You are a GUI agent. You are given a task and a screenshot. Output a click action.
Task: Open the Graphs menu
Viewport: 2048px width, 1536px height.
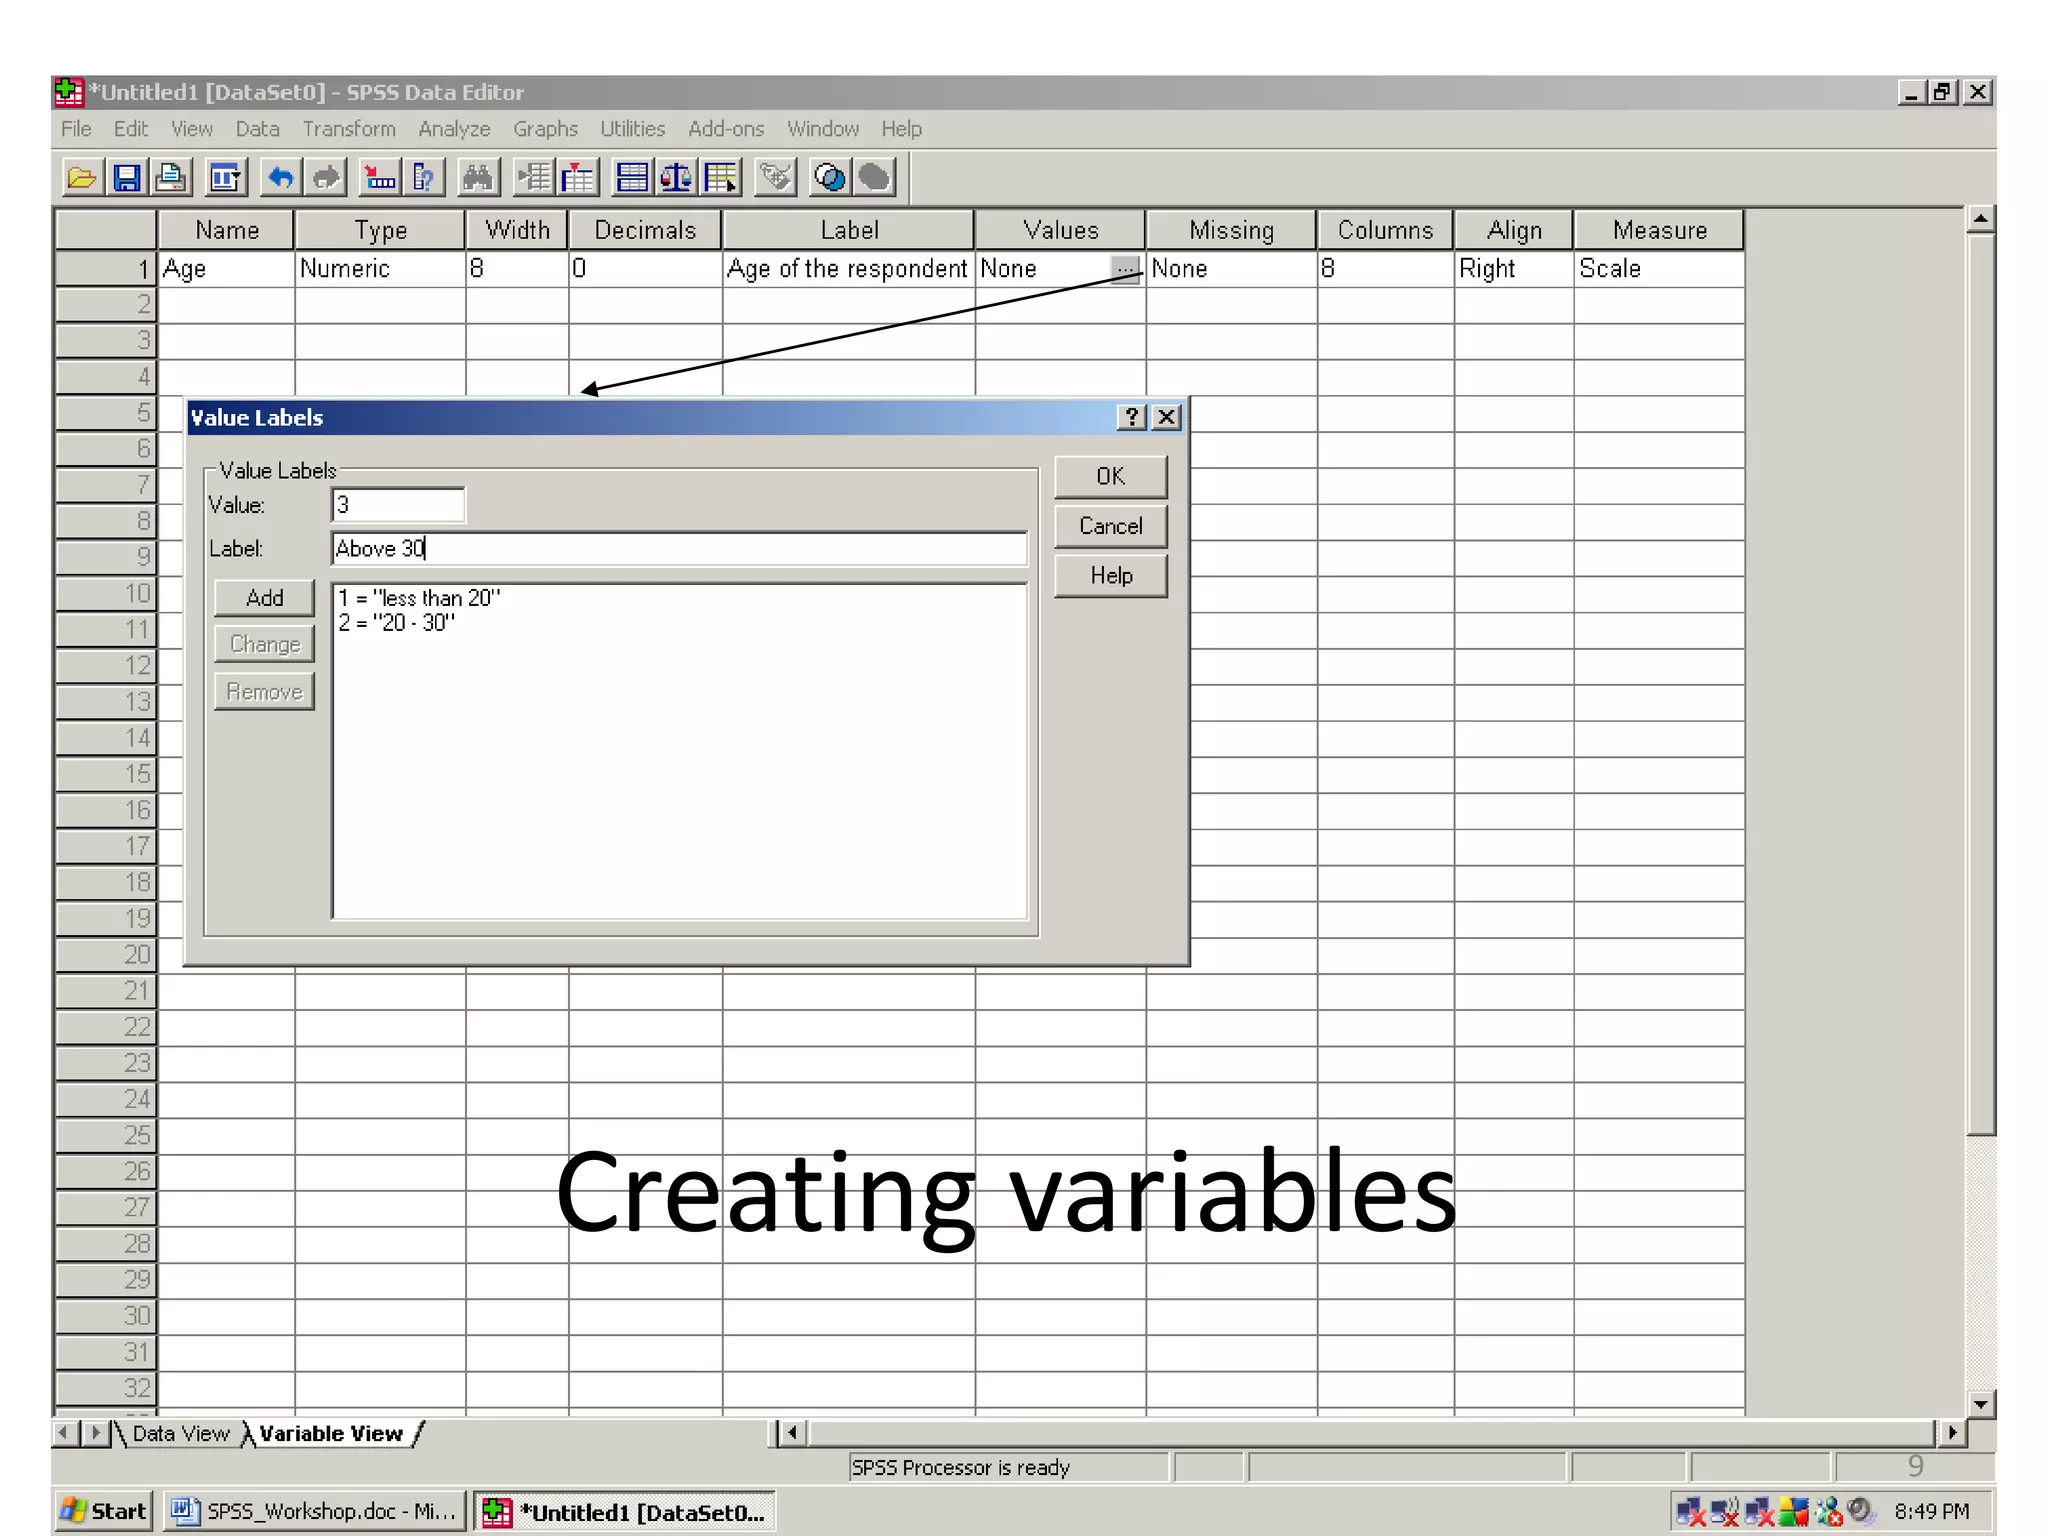(x=546, y=129)
